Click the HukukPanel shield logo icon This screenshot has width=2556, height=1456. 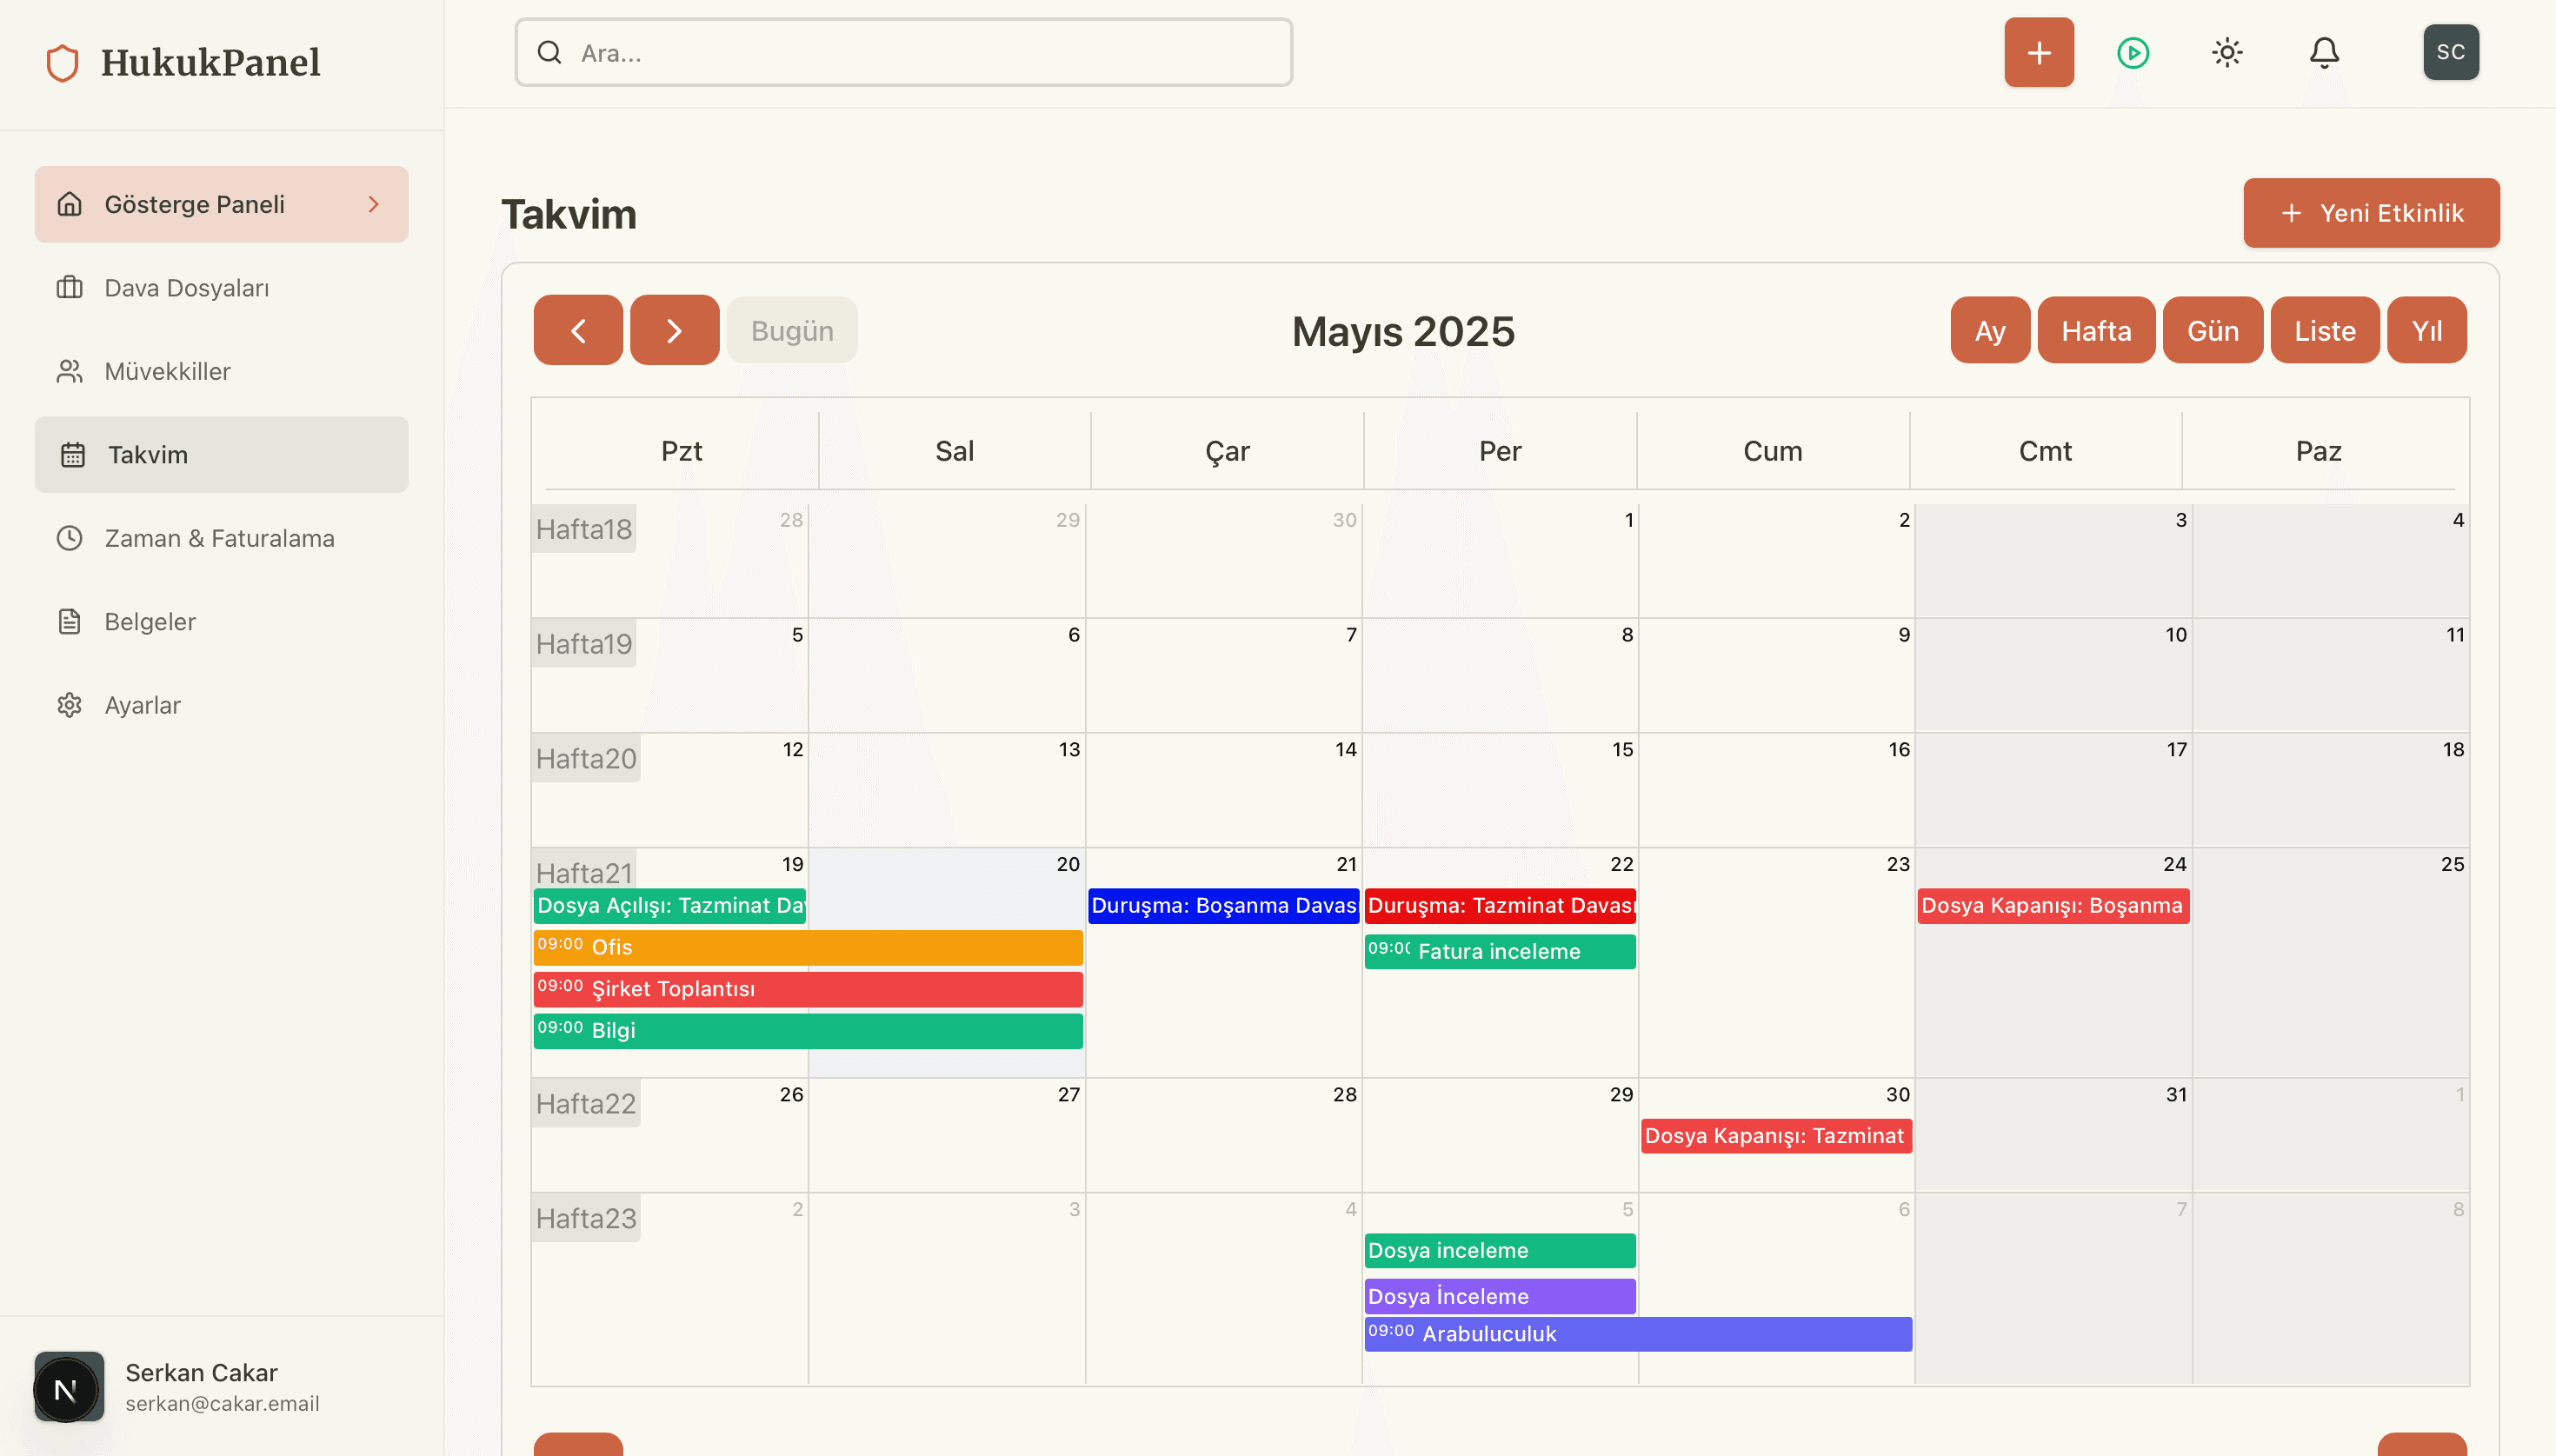click(62, 62)
